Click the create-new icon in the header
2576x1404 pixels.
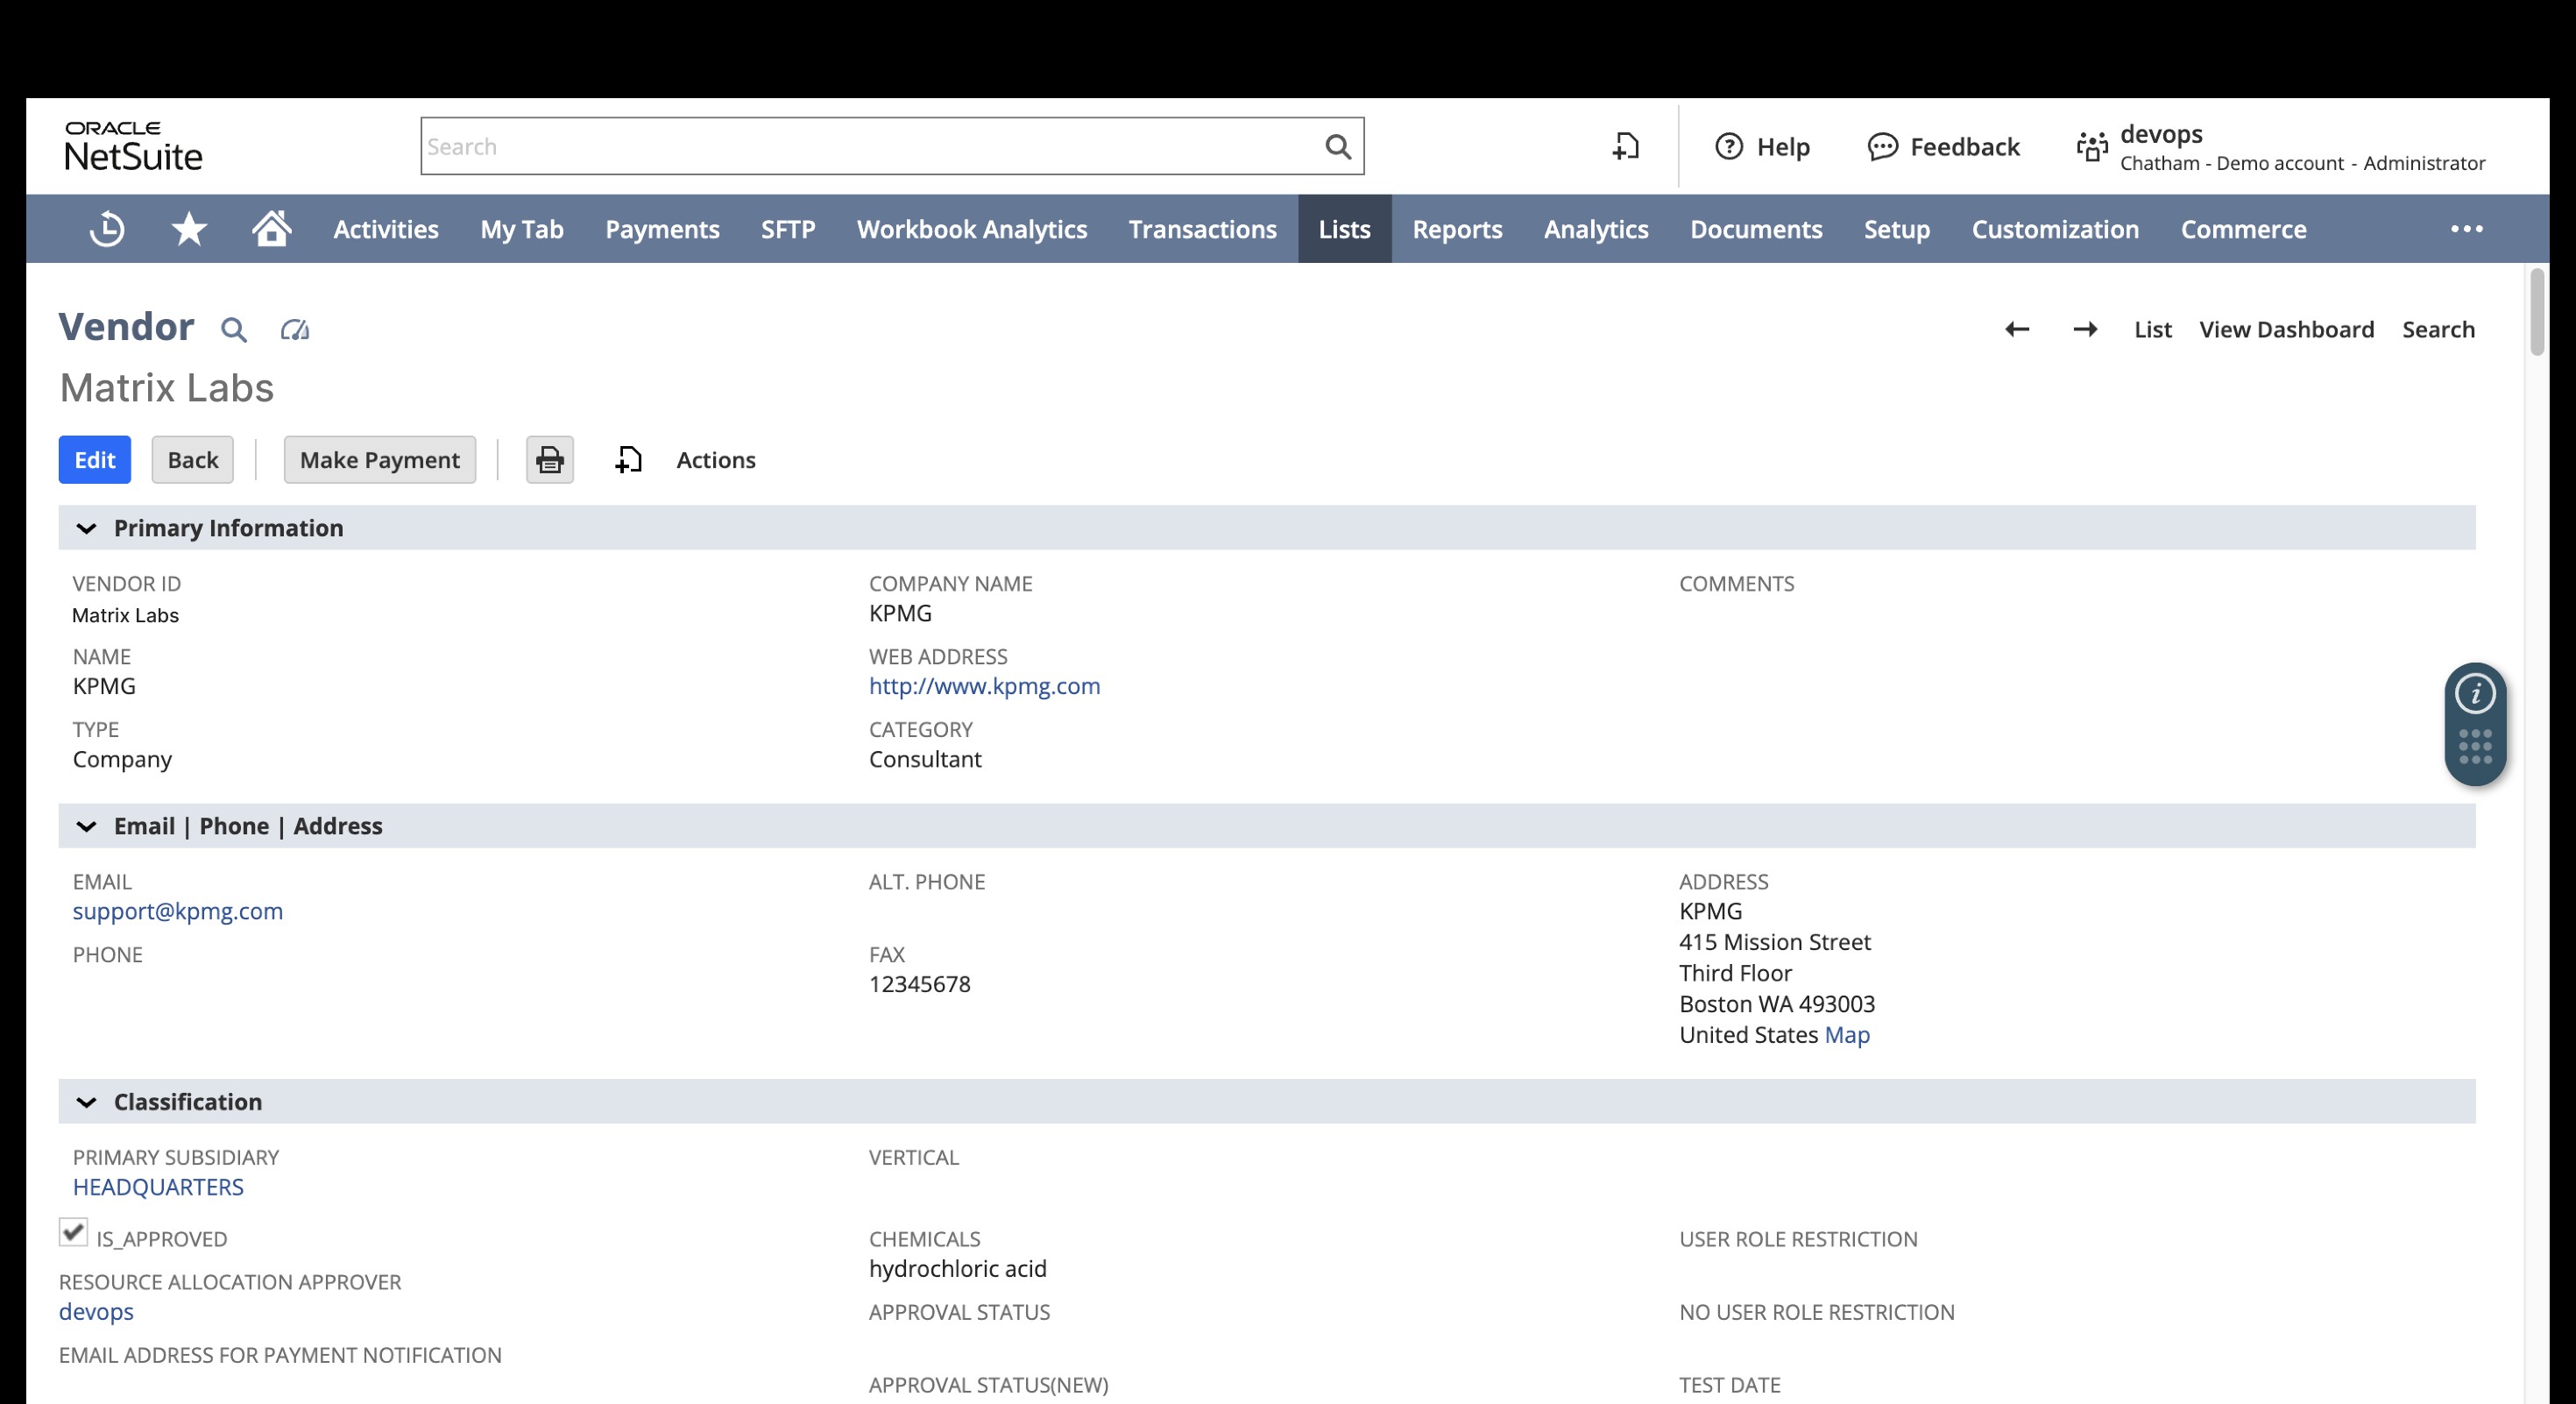(1626, 147)
